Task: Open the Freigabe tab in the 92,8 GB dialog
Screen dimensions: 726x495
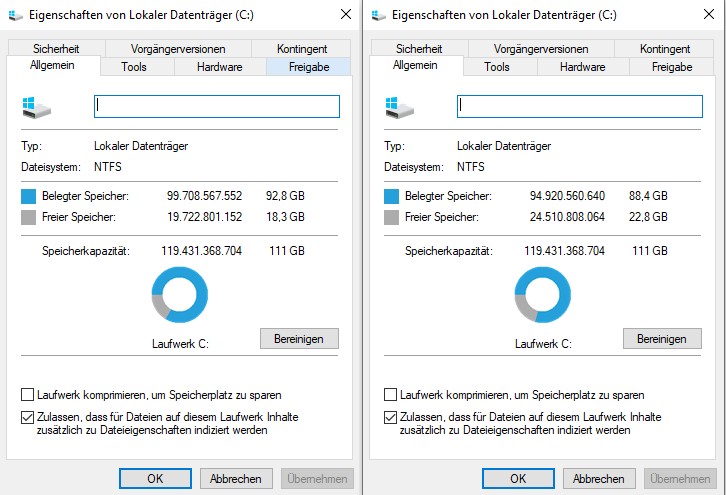Action: tap(309, 67)
